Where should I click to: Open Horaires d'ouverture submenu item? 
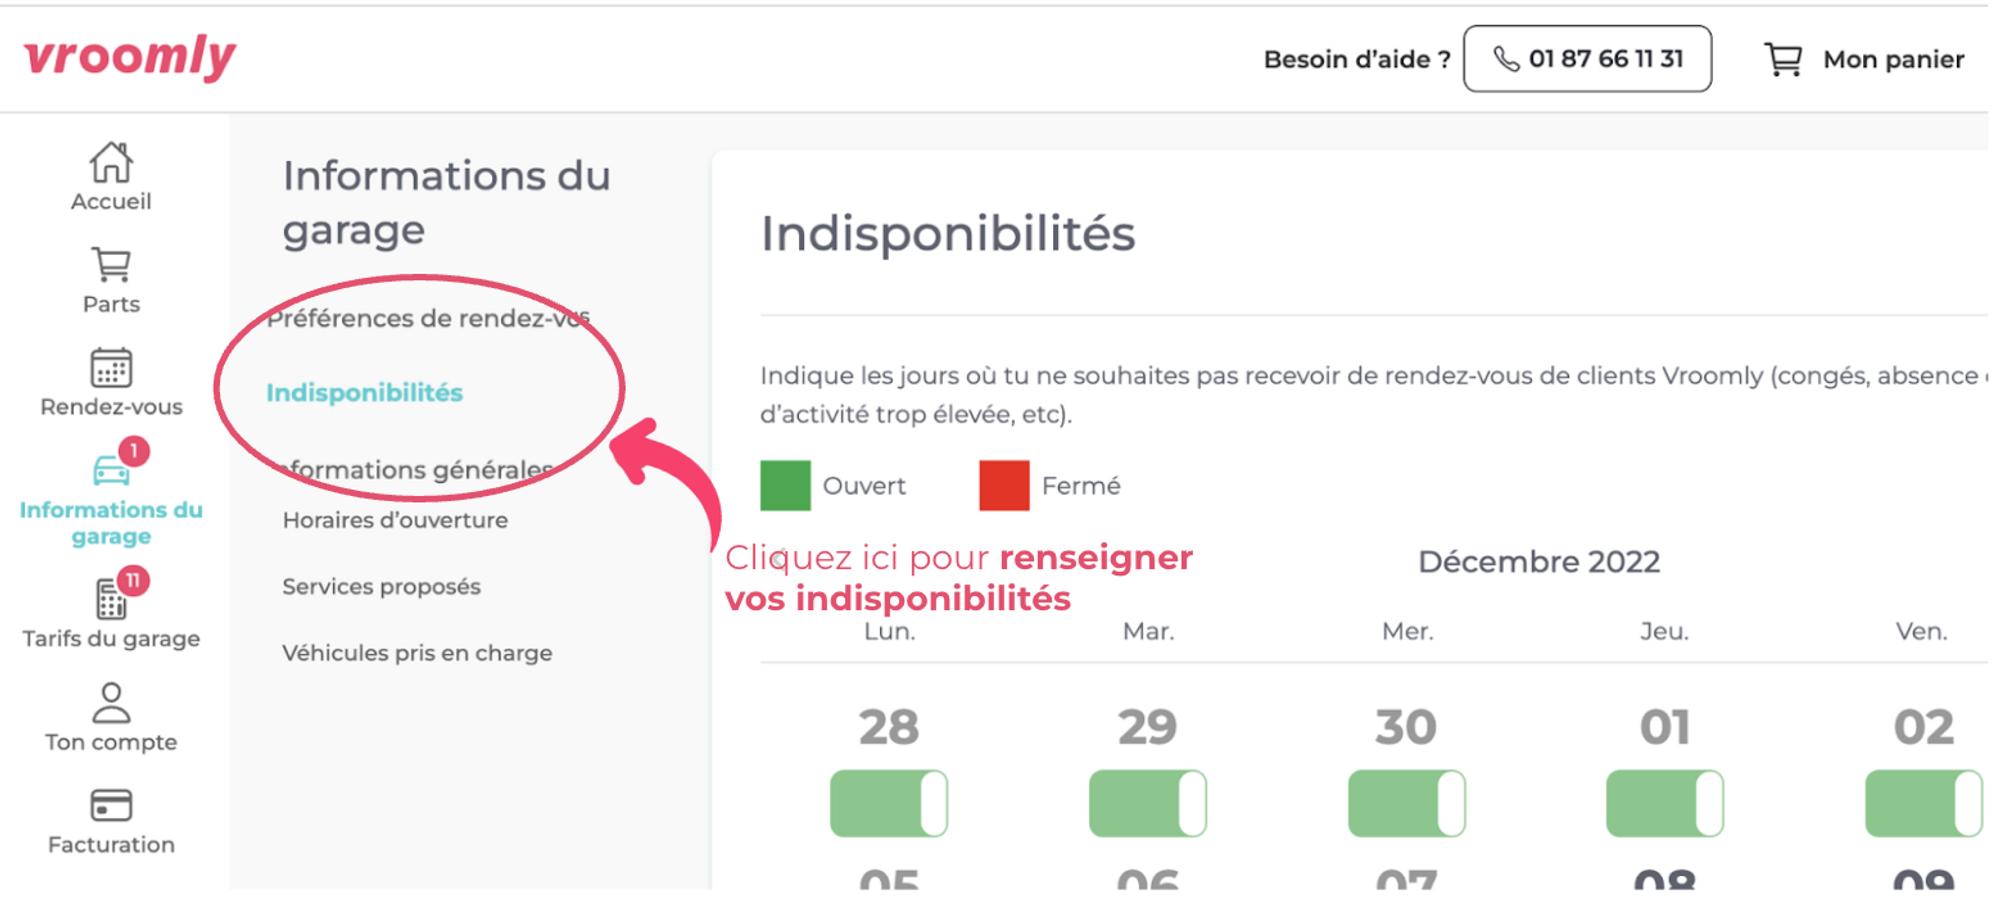pos(395,520)
